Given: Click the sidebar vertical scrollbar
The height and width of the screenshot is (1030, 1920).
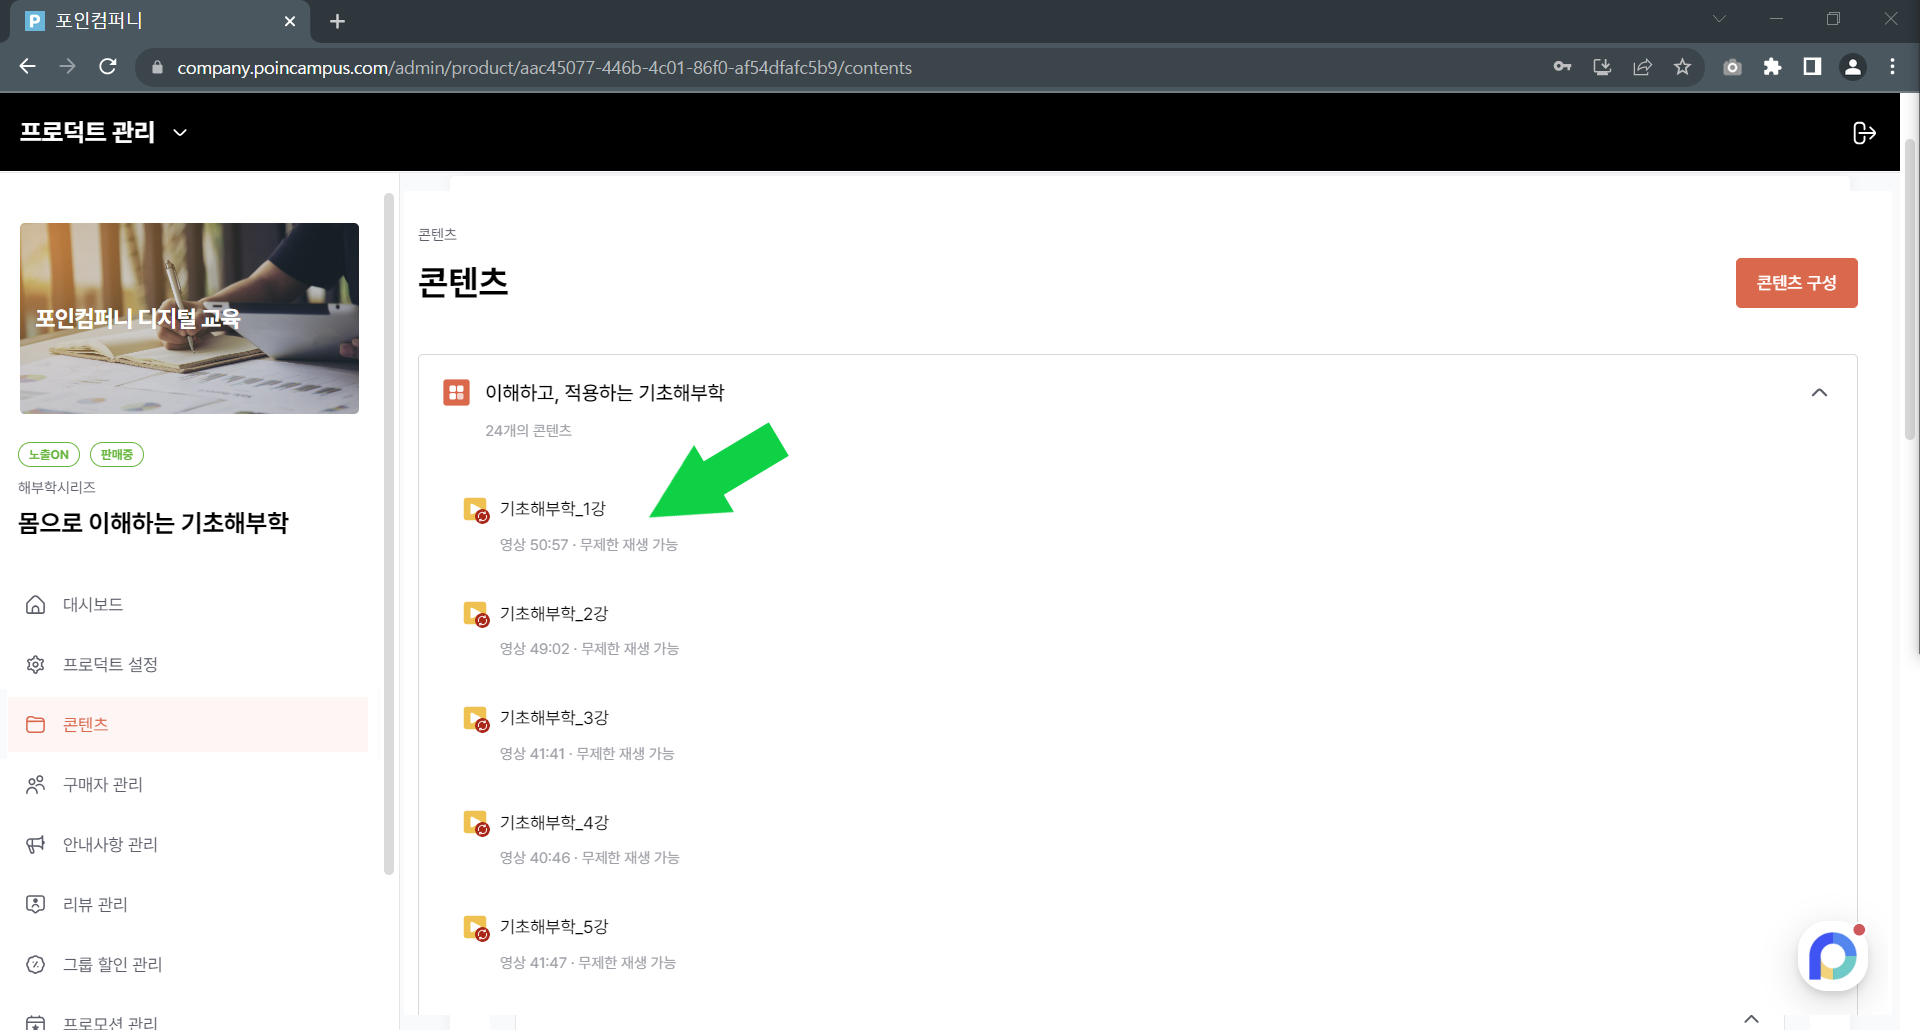Looking at the screenshot, I should (389, 534).
